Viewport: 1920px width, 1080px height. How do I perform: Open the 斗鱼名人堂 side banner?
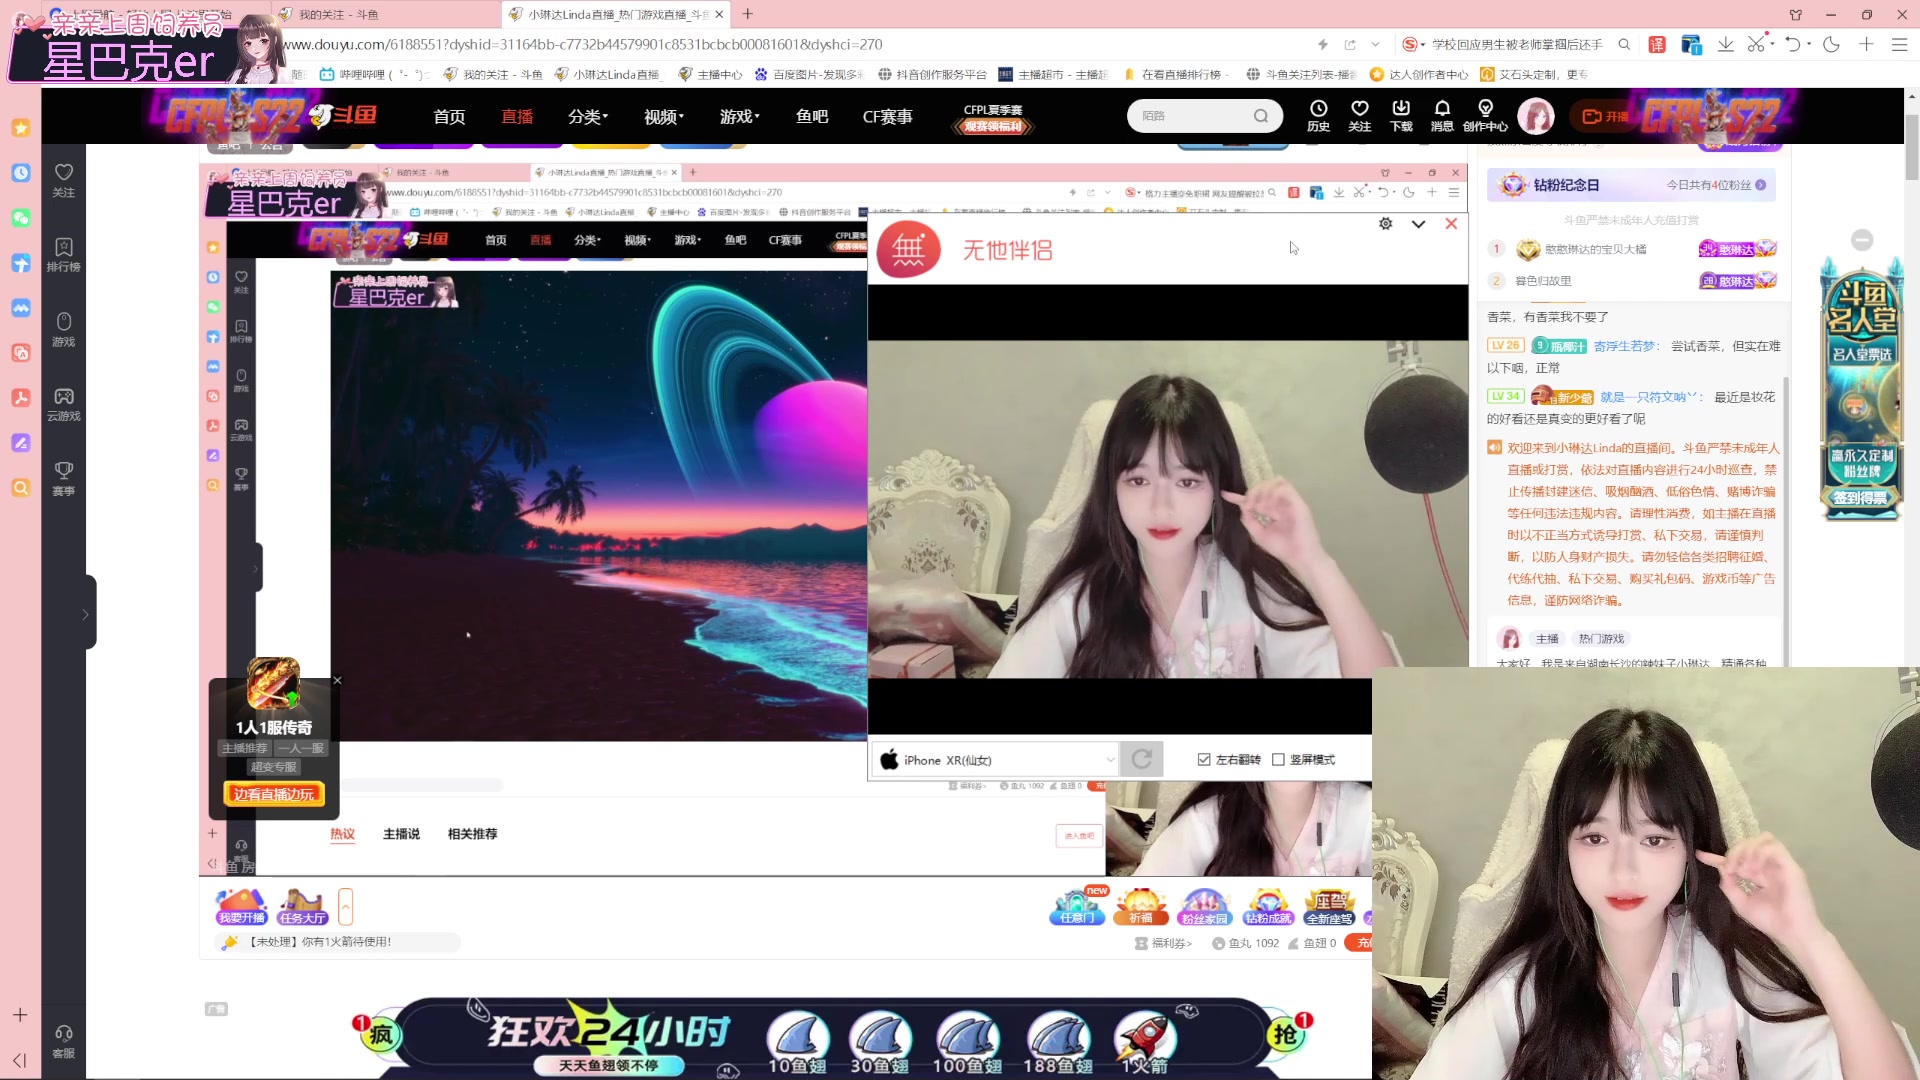point(1860,390)
